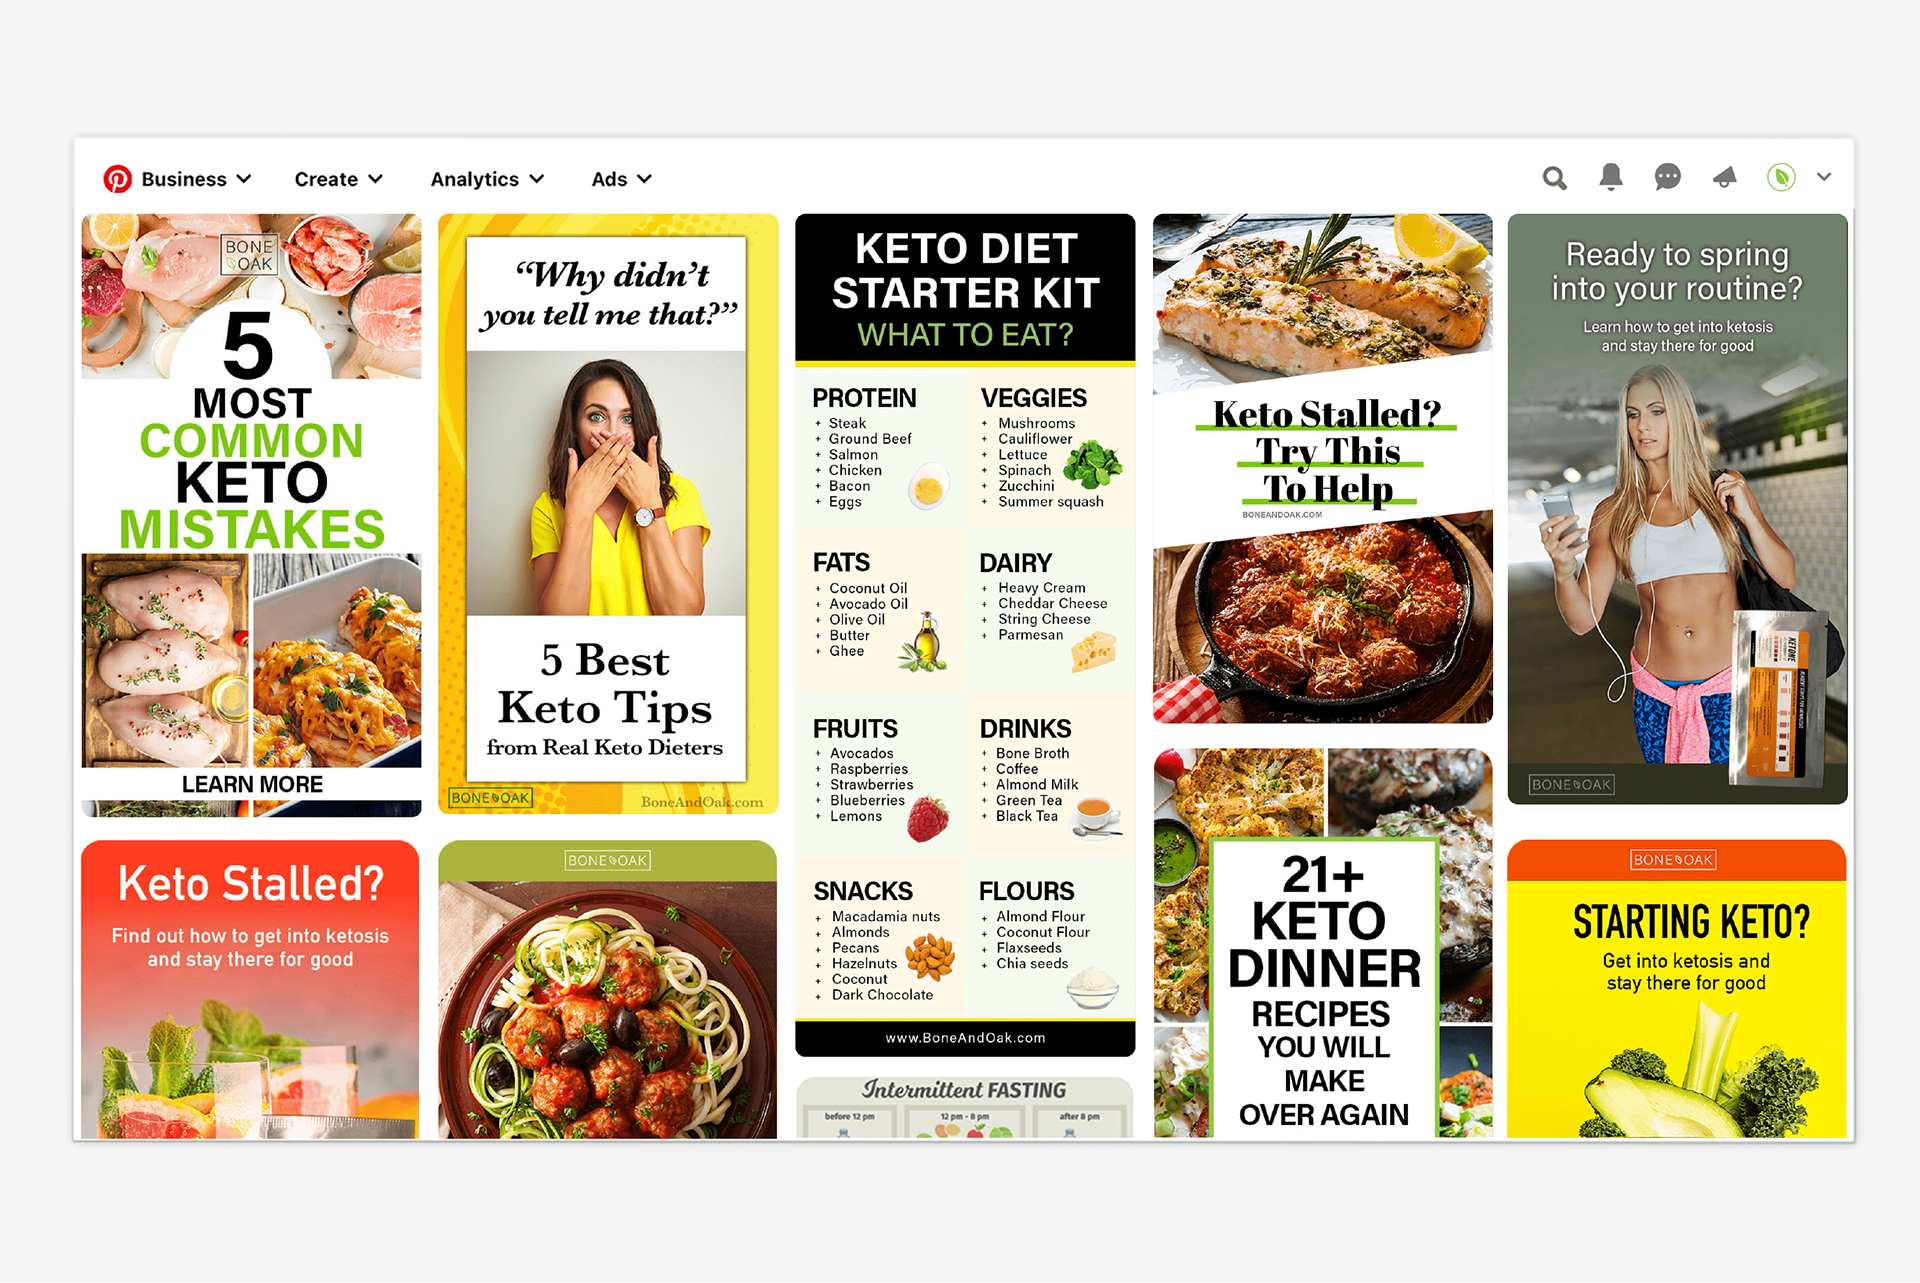Expand the account chevron next to avatar
1920x1283 pixels.
coord(1824,177)
